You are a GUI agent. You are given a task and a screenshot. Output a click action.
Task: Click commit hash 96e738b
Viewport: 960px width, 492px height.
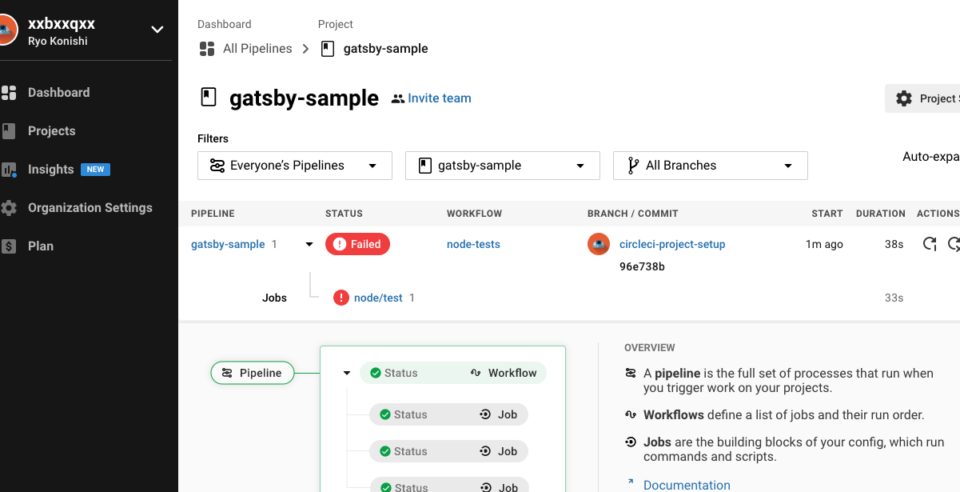coord(642,267)
